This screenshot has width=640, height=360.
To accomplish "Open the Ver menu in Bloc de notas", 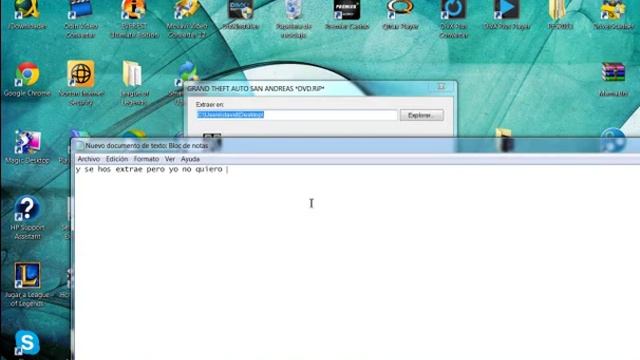I will tap(170, 159).
